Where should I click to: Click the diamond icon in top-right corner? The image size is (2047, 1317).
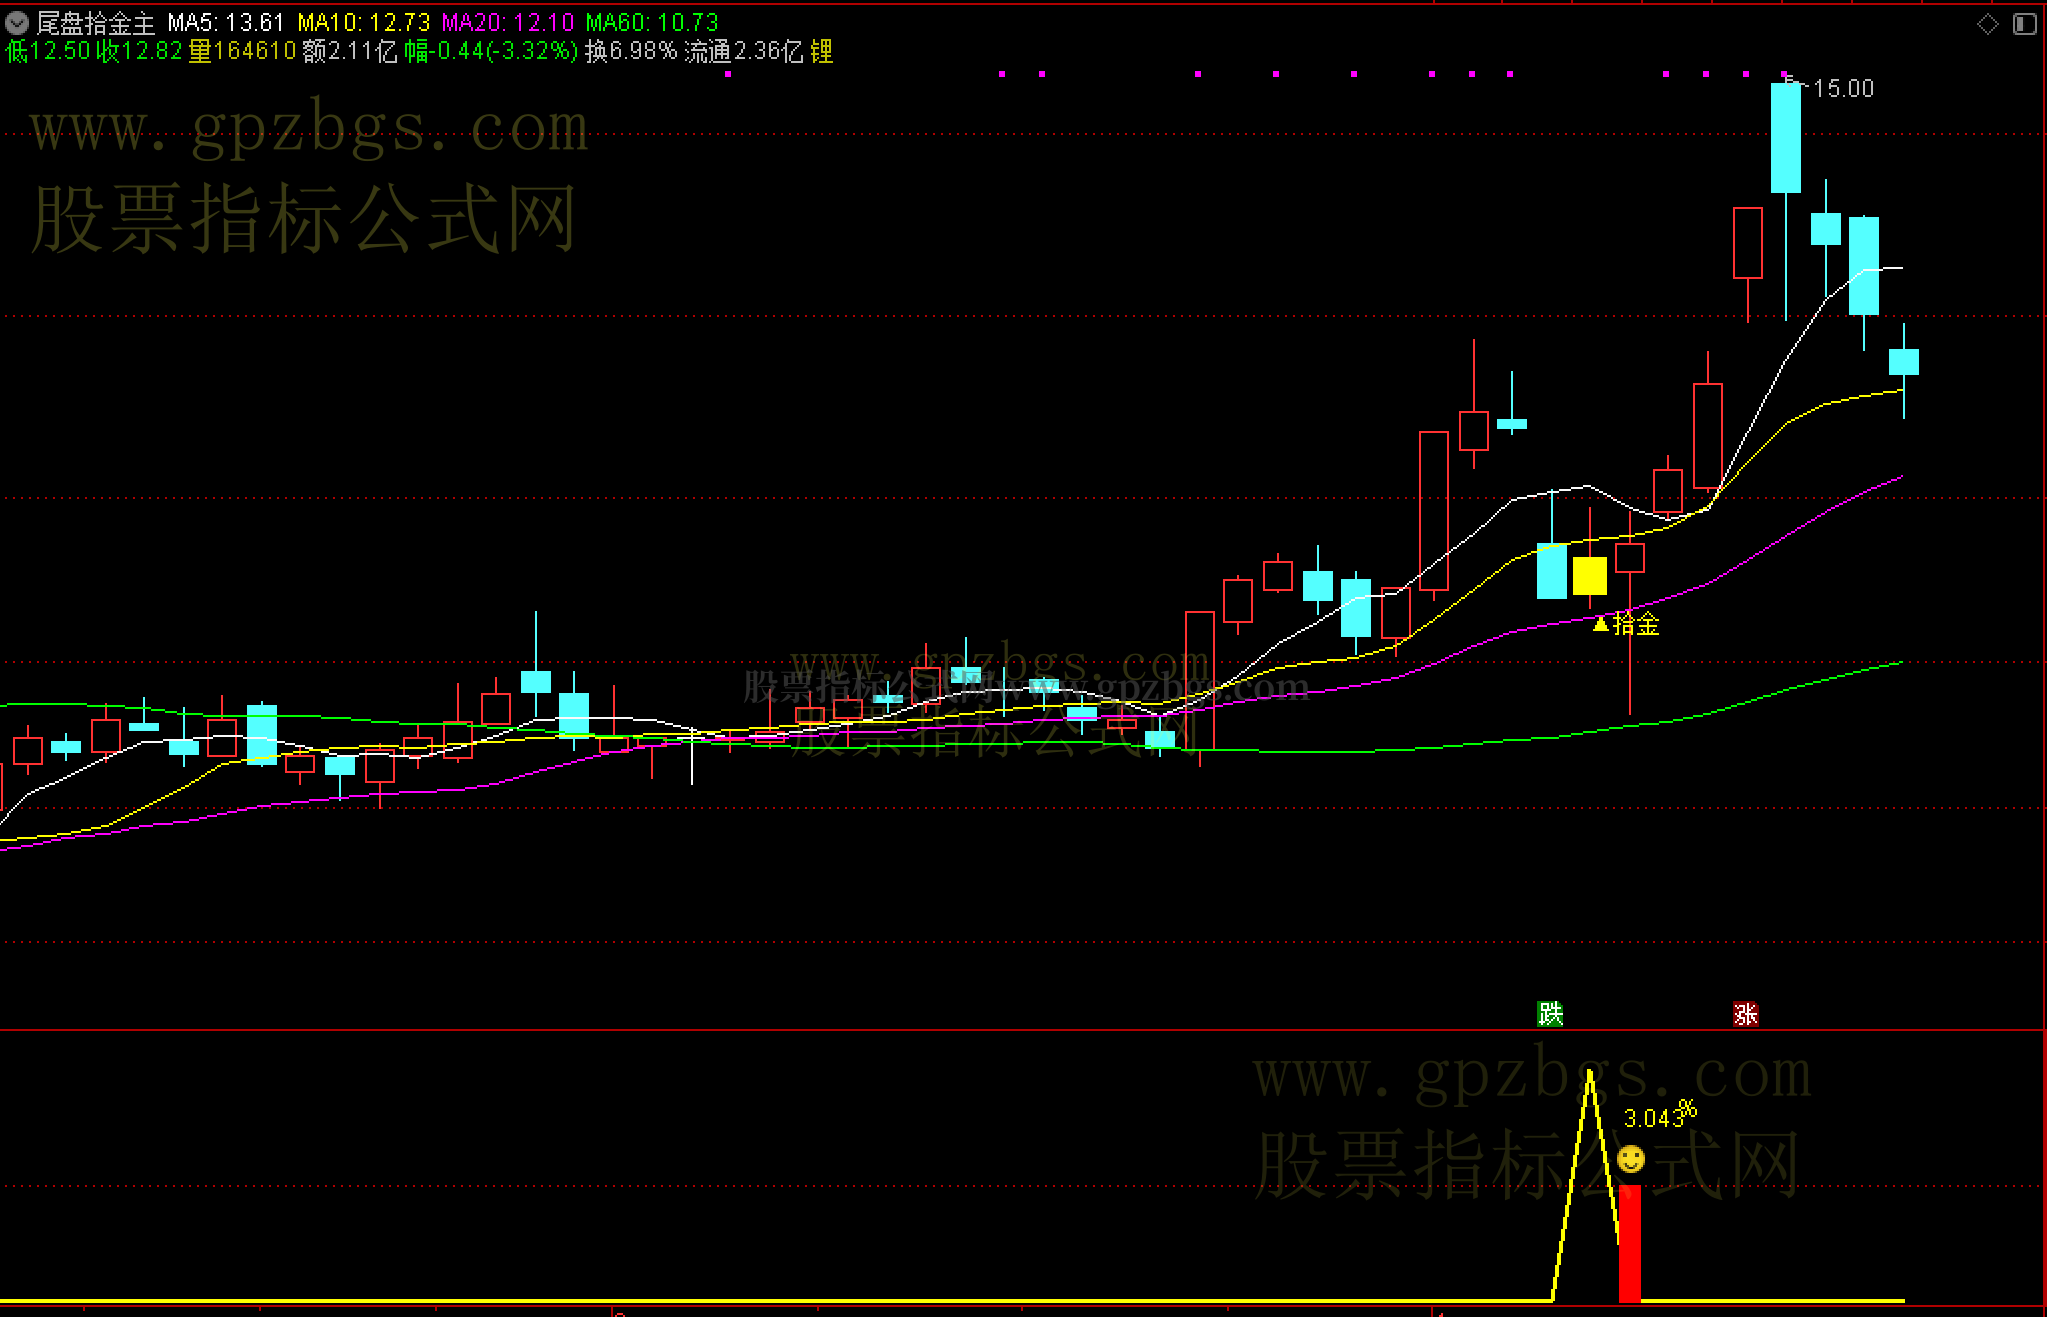1988,23
